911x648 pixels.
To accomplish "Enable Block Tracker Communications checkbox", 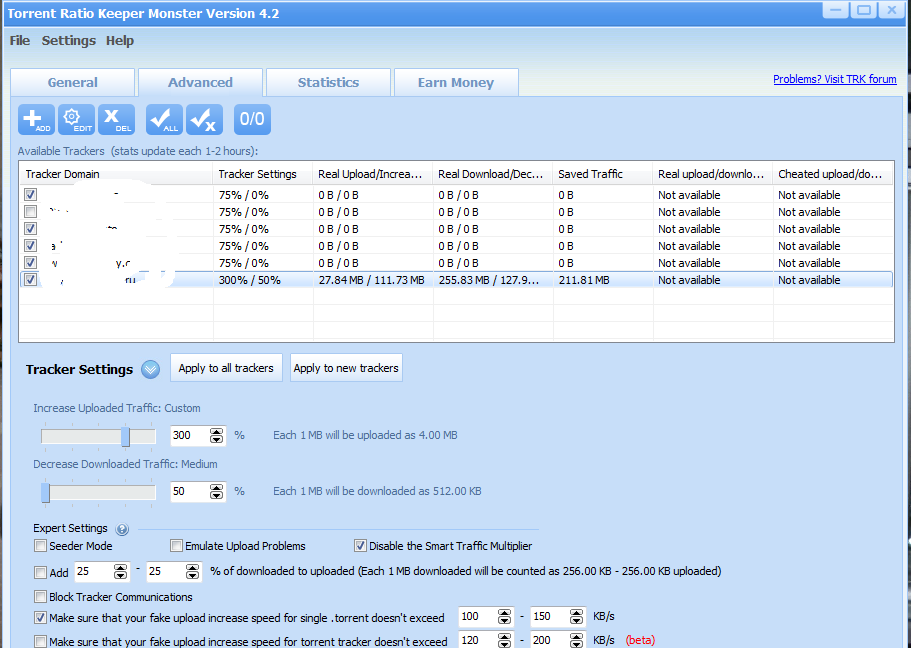I will point(41,597).
